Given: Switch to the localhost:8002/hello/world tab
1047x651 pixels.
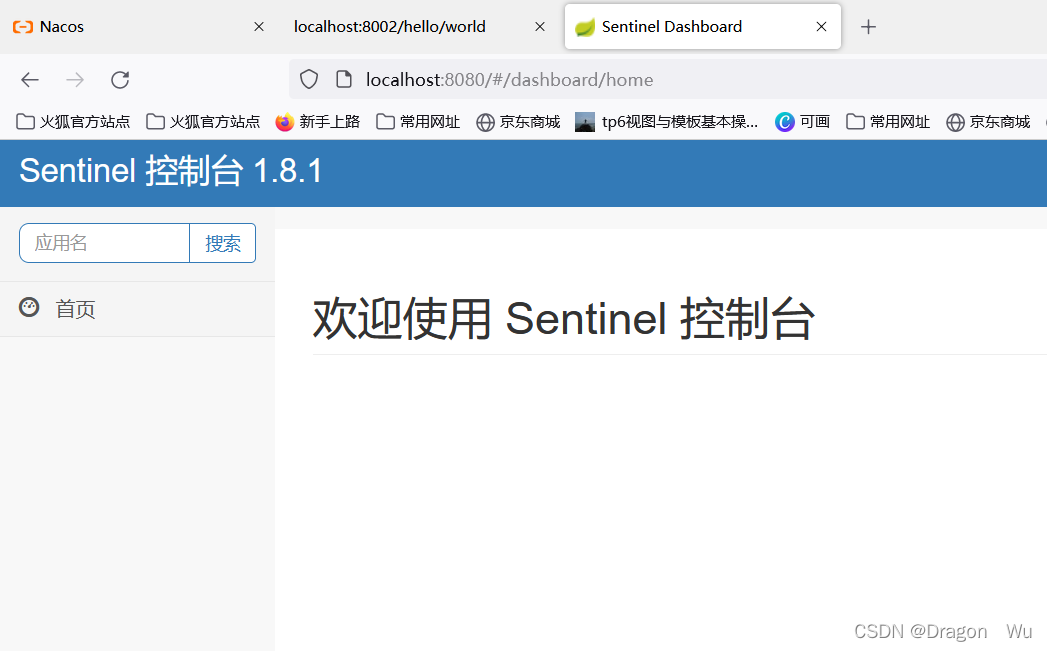Looking at the screenshot, I should coord(421,27).
